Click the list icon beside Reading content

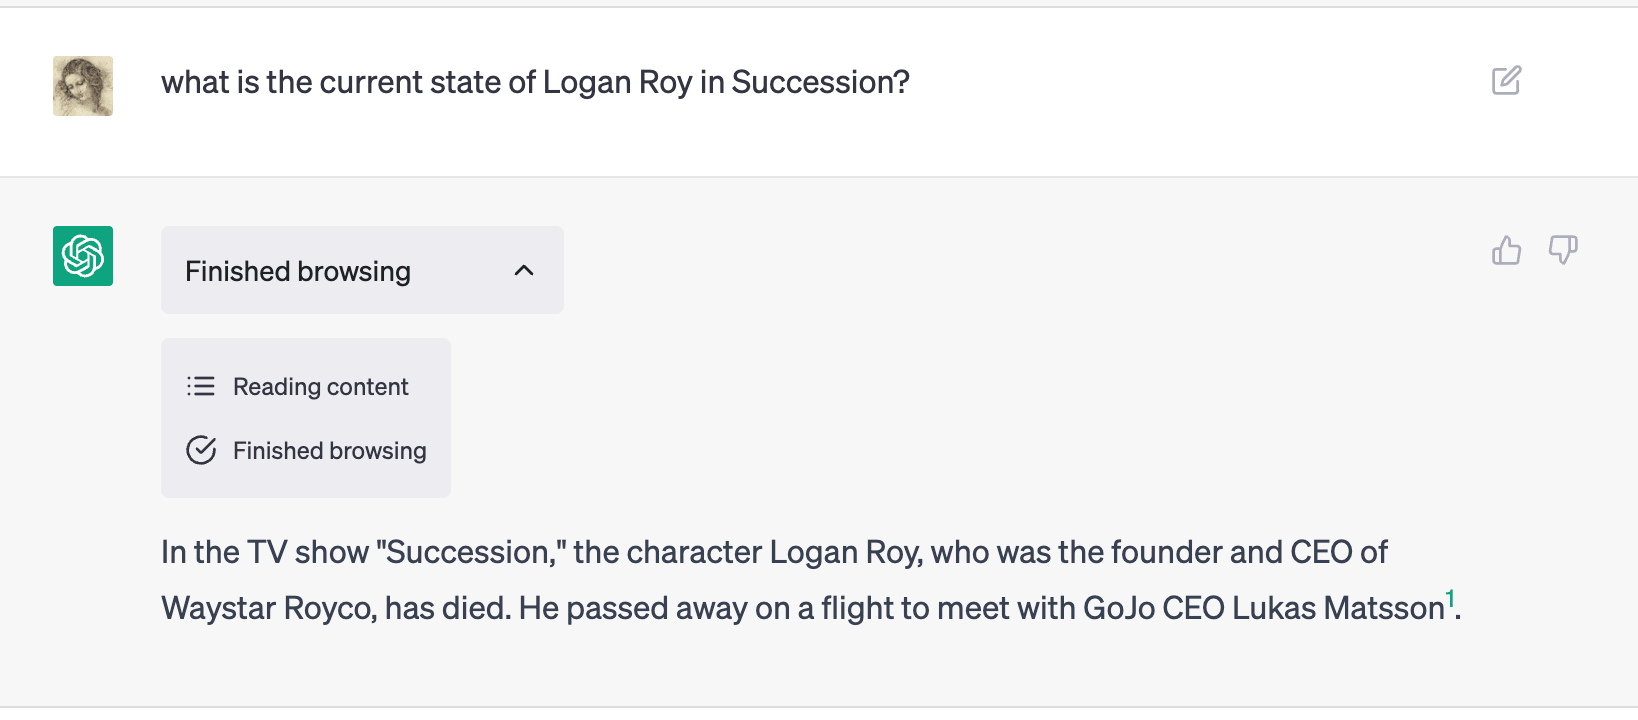pyautogui.click(x=202, y=386)
